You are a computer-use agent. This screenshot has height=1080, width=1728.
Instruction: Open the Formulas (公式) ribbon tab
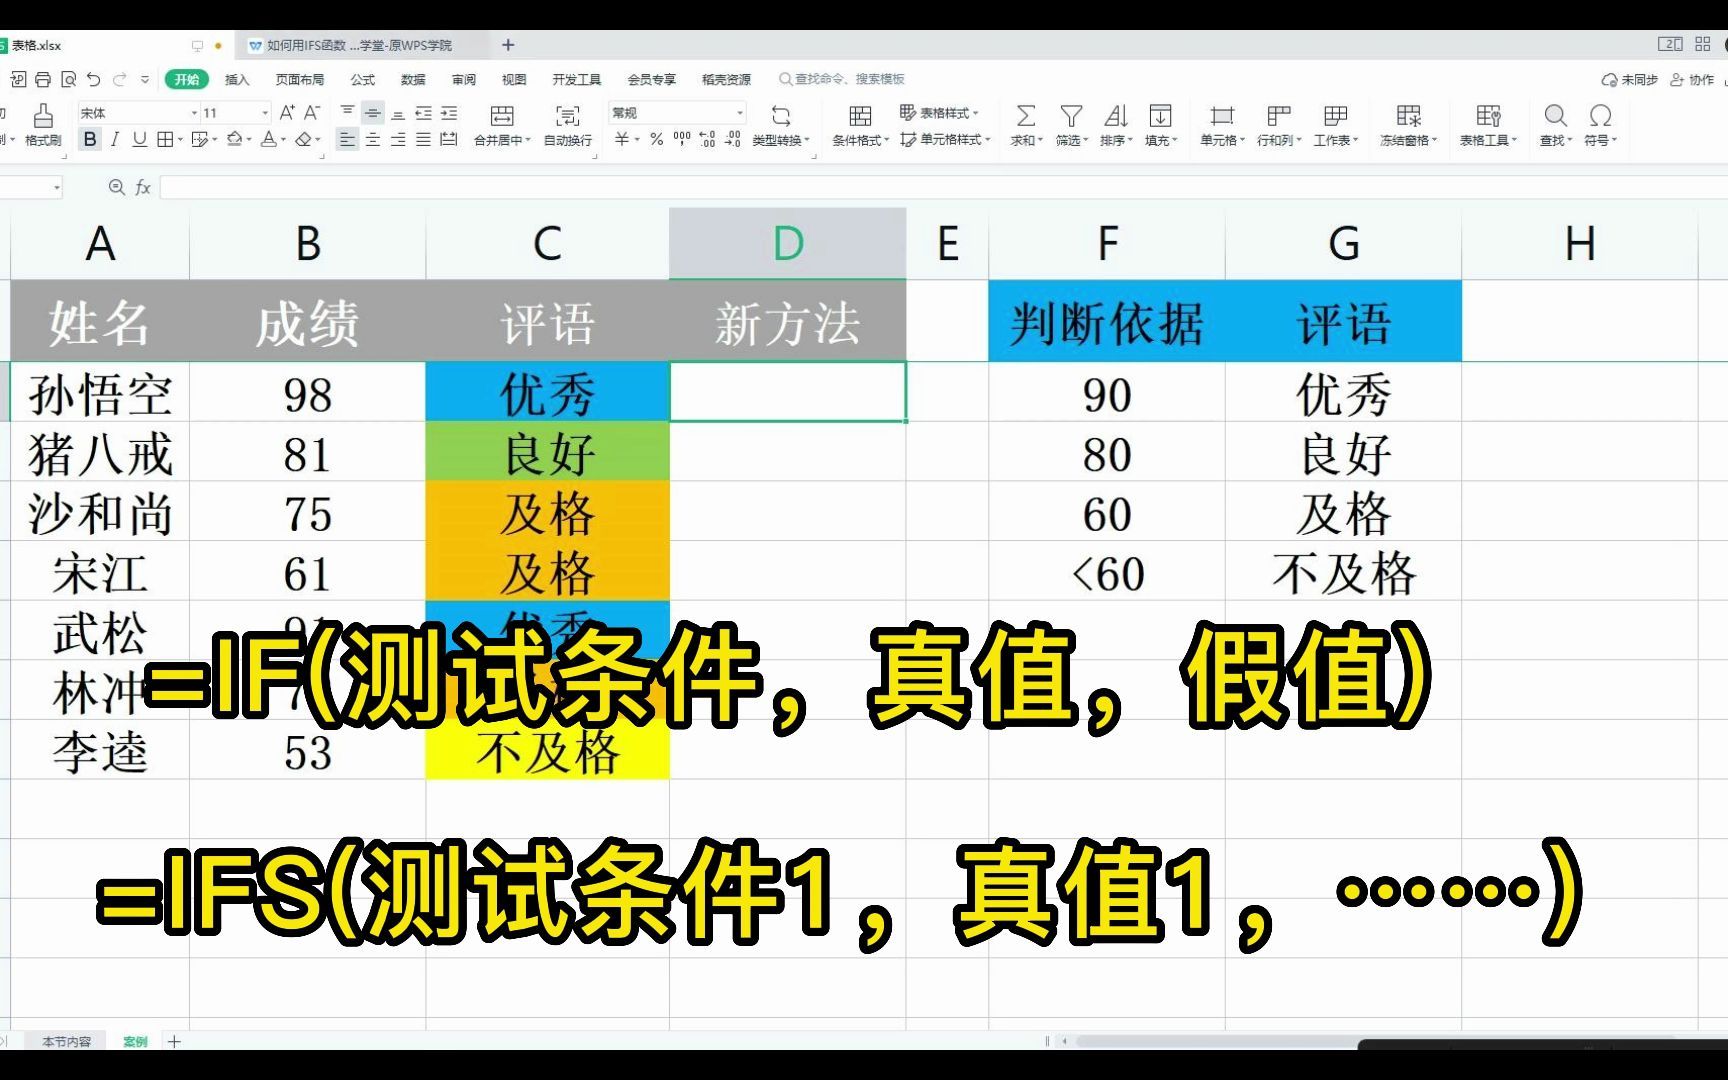(363, 79)
